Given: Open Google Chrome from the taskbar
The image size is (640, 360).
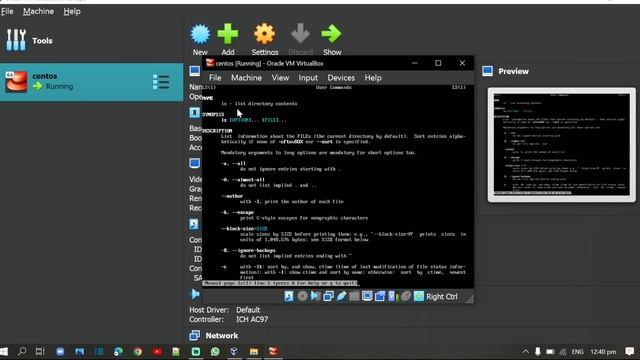Looking at the screenshot, I should pos(138,351).
